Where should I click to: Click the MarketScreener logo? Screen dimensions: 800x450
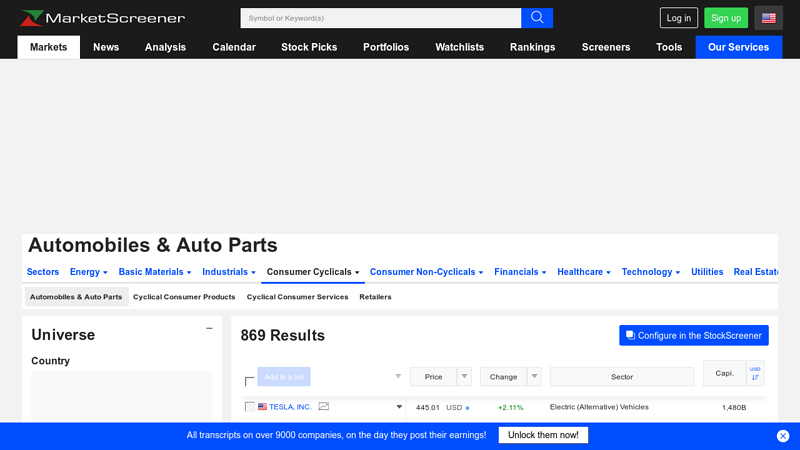[103, 18]
